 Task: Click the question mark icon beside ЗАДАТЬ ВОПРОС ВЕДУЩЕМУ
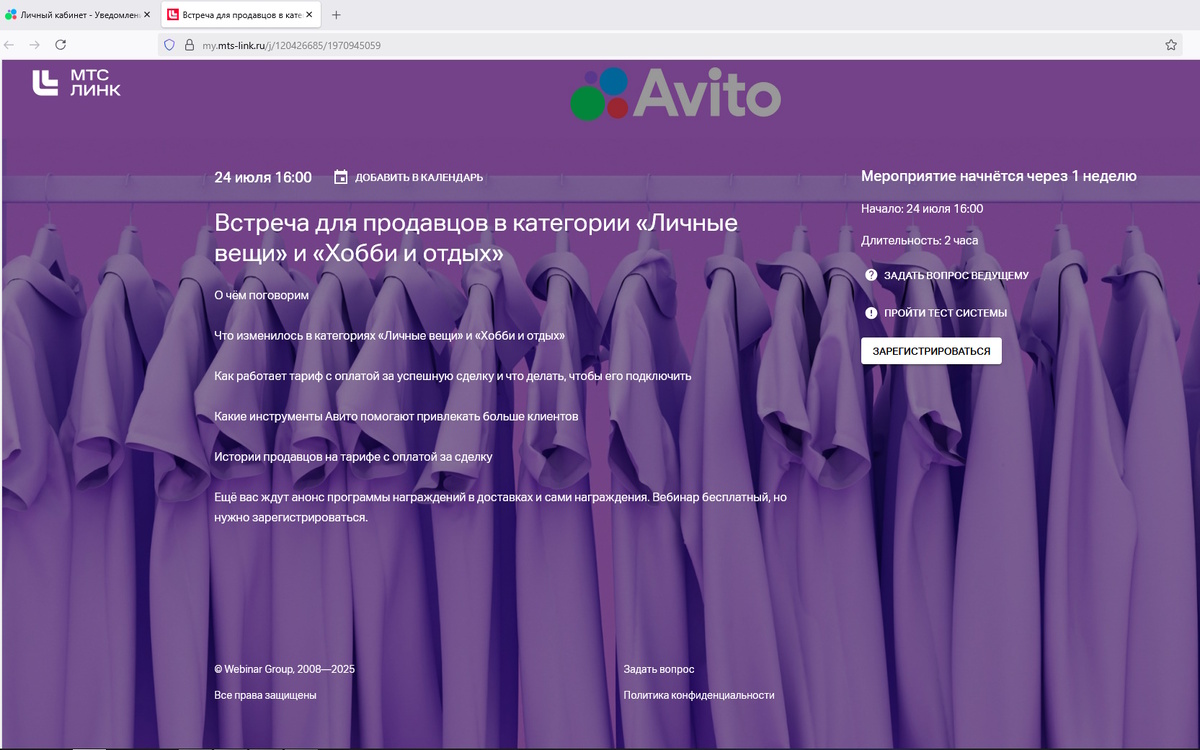[x=871, y=275]
